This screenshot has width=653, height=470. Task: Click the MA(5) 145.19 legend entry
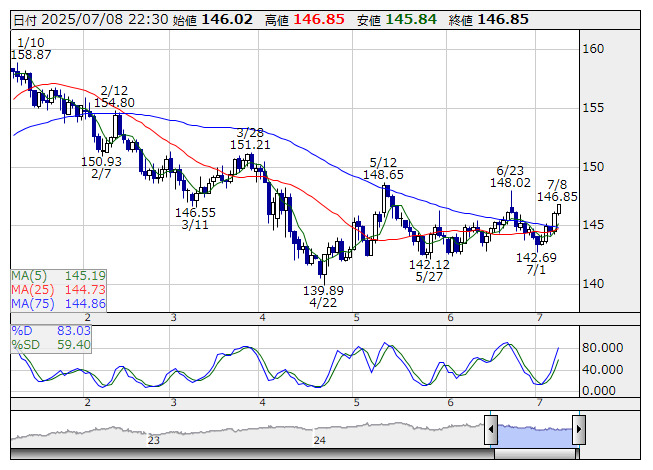[58, 276]
